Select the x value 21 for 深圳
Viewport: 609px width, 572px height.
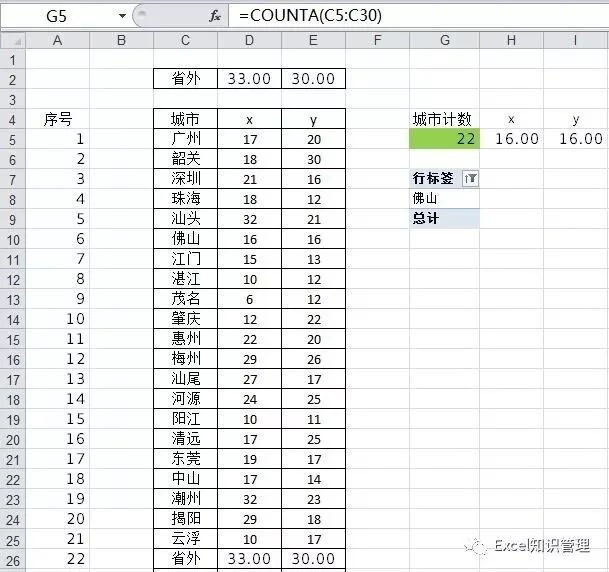249,179
